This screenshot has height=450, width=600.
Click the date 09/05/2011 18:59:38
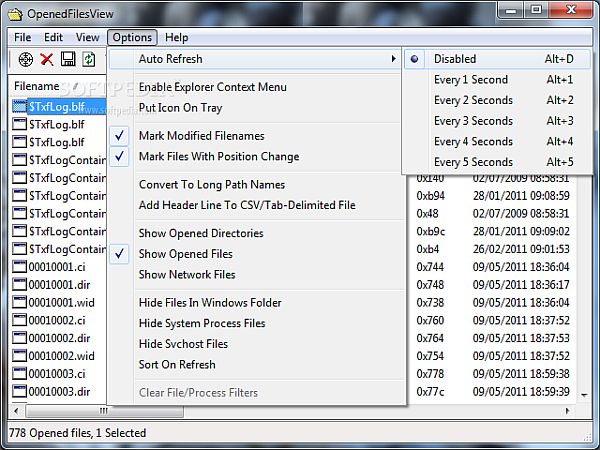point(521,373)
